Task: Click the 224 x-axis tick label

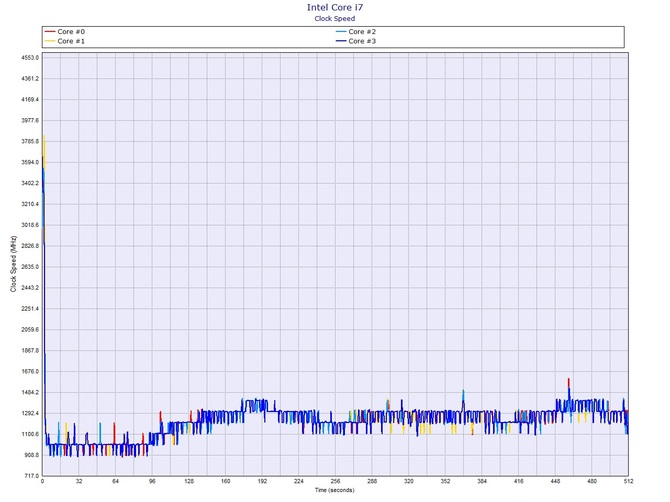Action: pos(299,481)
